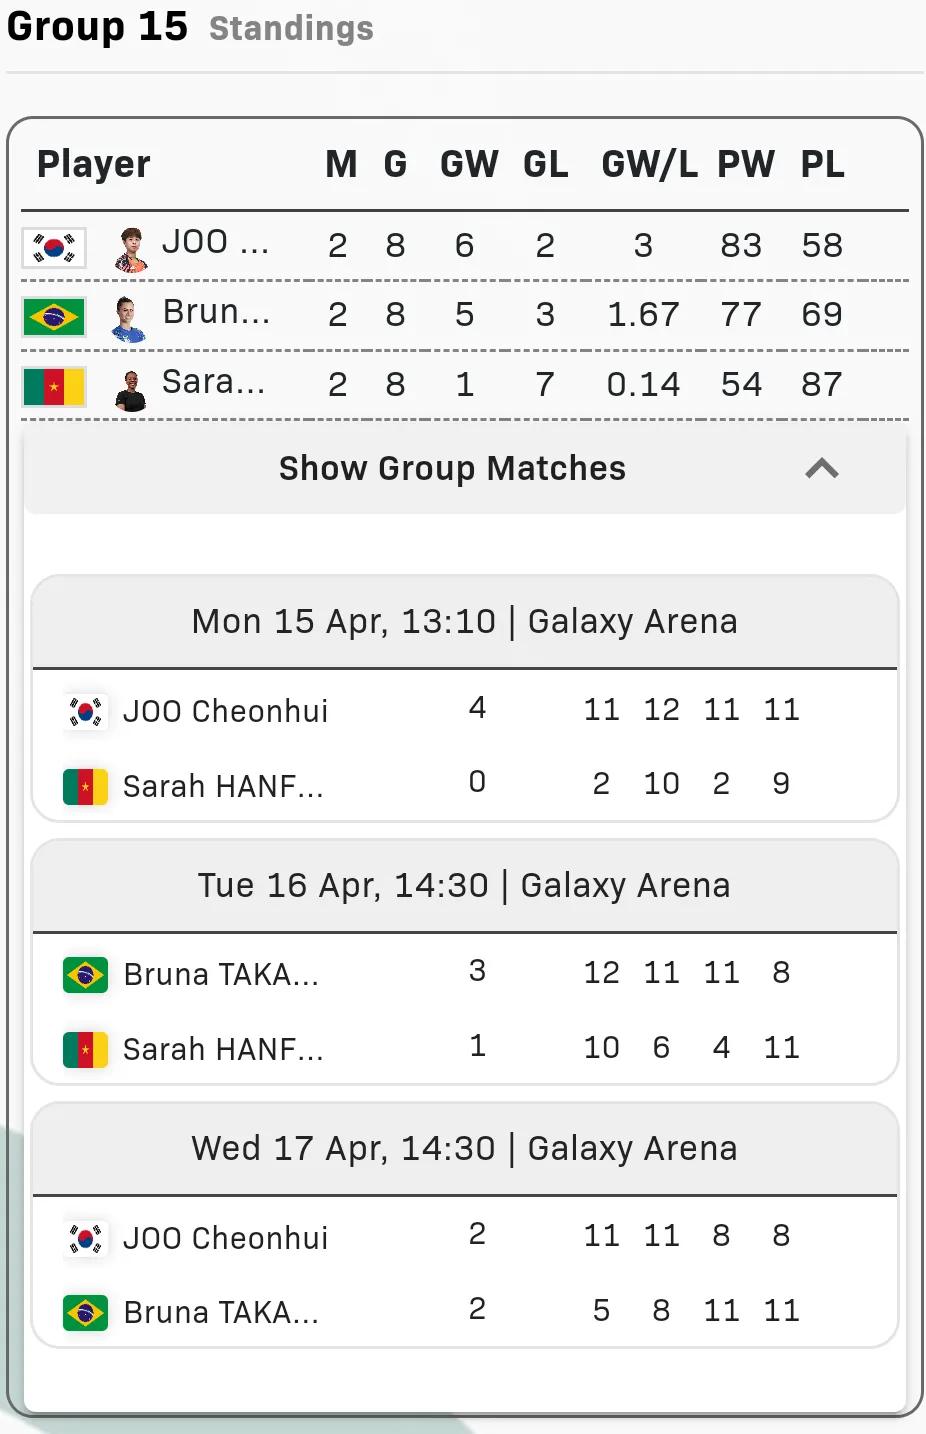Open Tue 16 Apr, 14:30 match header
Screen dimensions: 926x1434
click(465, 885)
